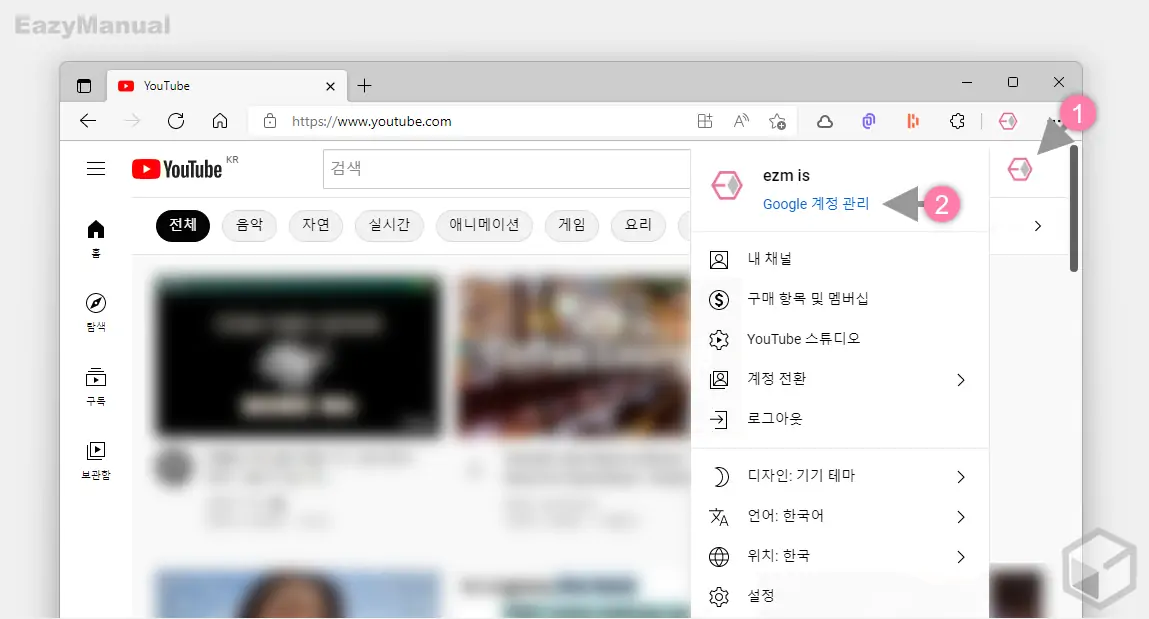1149x619 pixels.
Task: Open Subscriptions (구독) in the sidebar
Action: [96, 386]
